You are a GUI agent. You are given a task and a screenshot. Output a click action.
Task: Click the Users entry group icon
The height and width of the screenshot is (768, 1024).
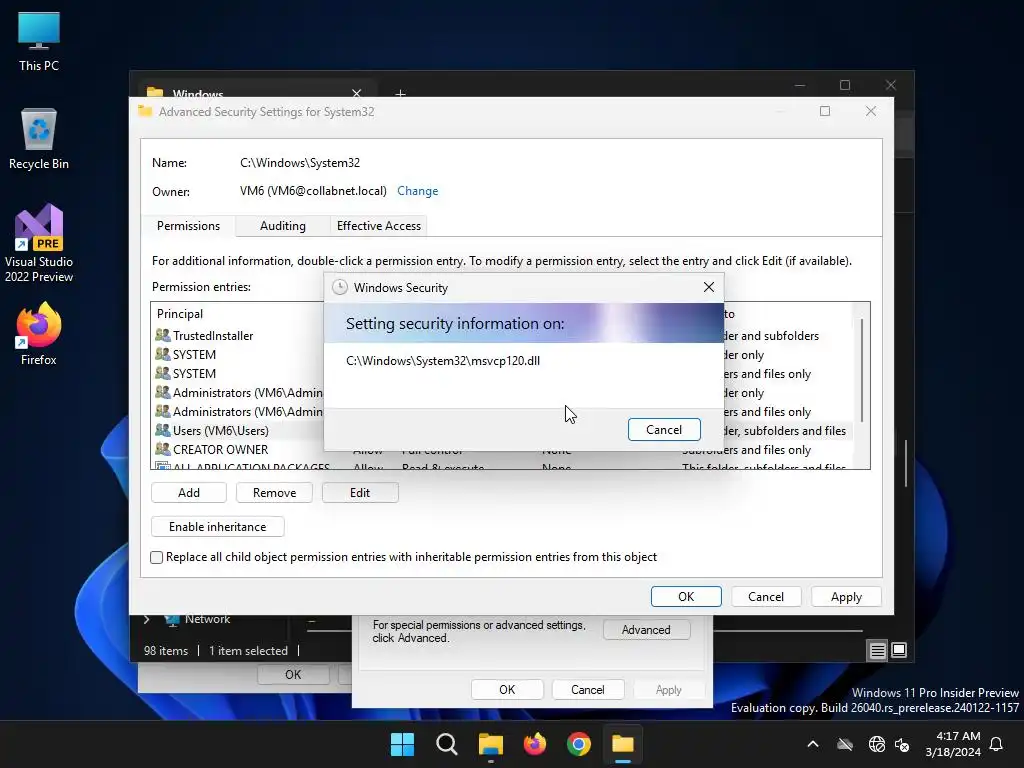coord(163,430)
